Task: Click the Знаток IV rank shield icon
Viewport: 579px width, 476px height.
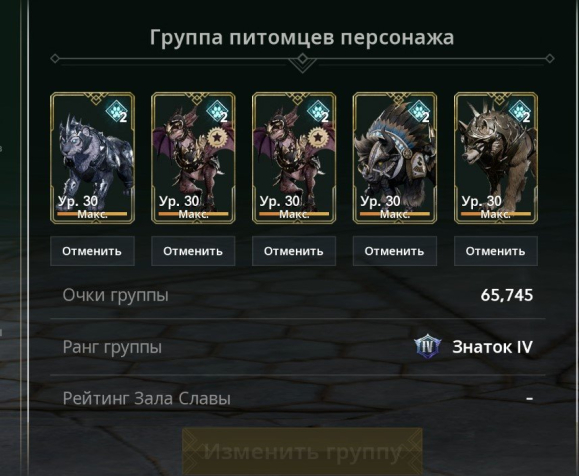Action: click(x=427, y=346)
